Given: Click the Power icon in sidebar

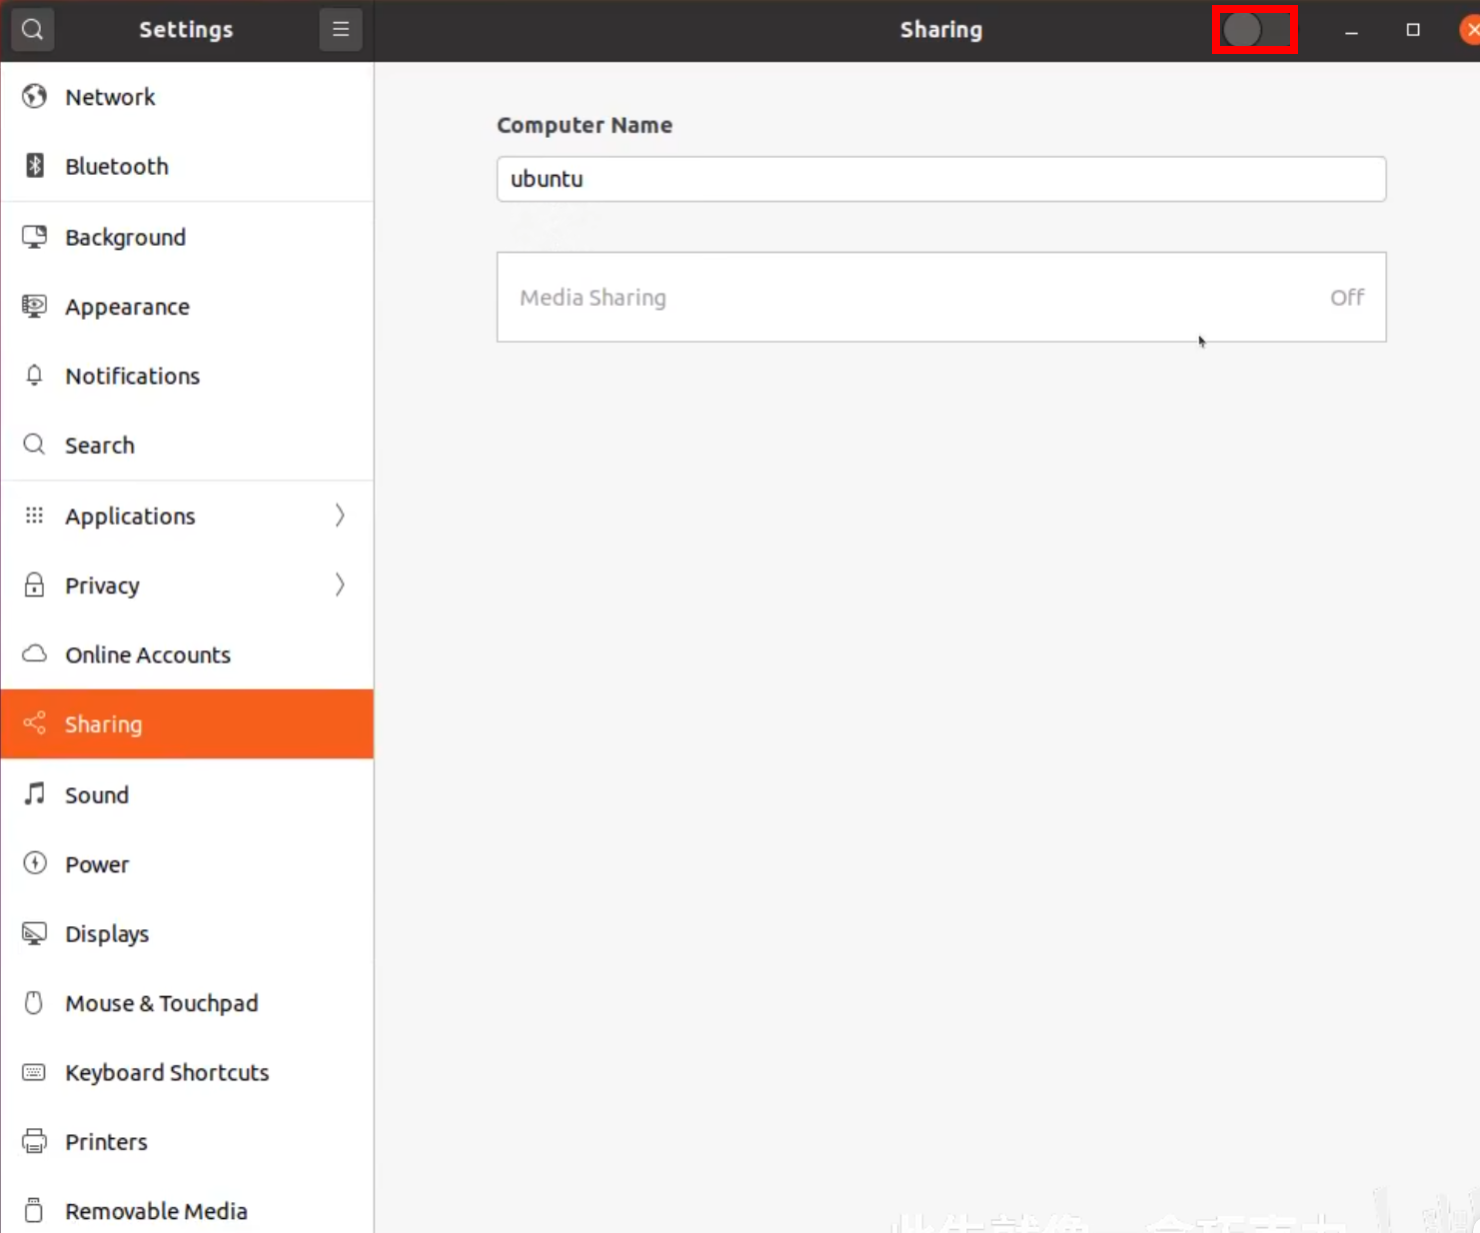Looking at the screenshot, I should coord(35,863).
